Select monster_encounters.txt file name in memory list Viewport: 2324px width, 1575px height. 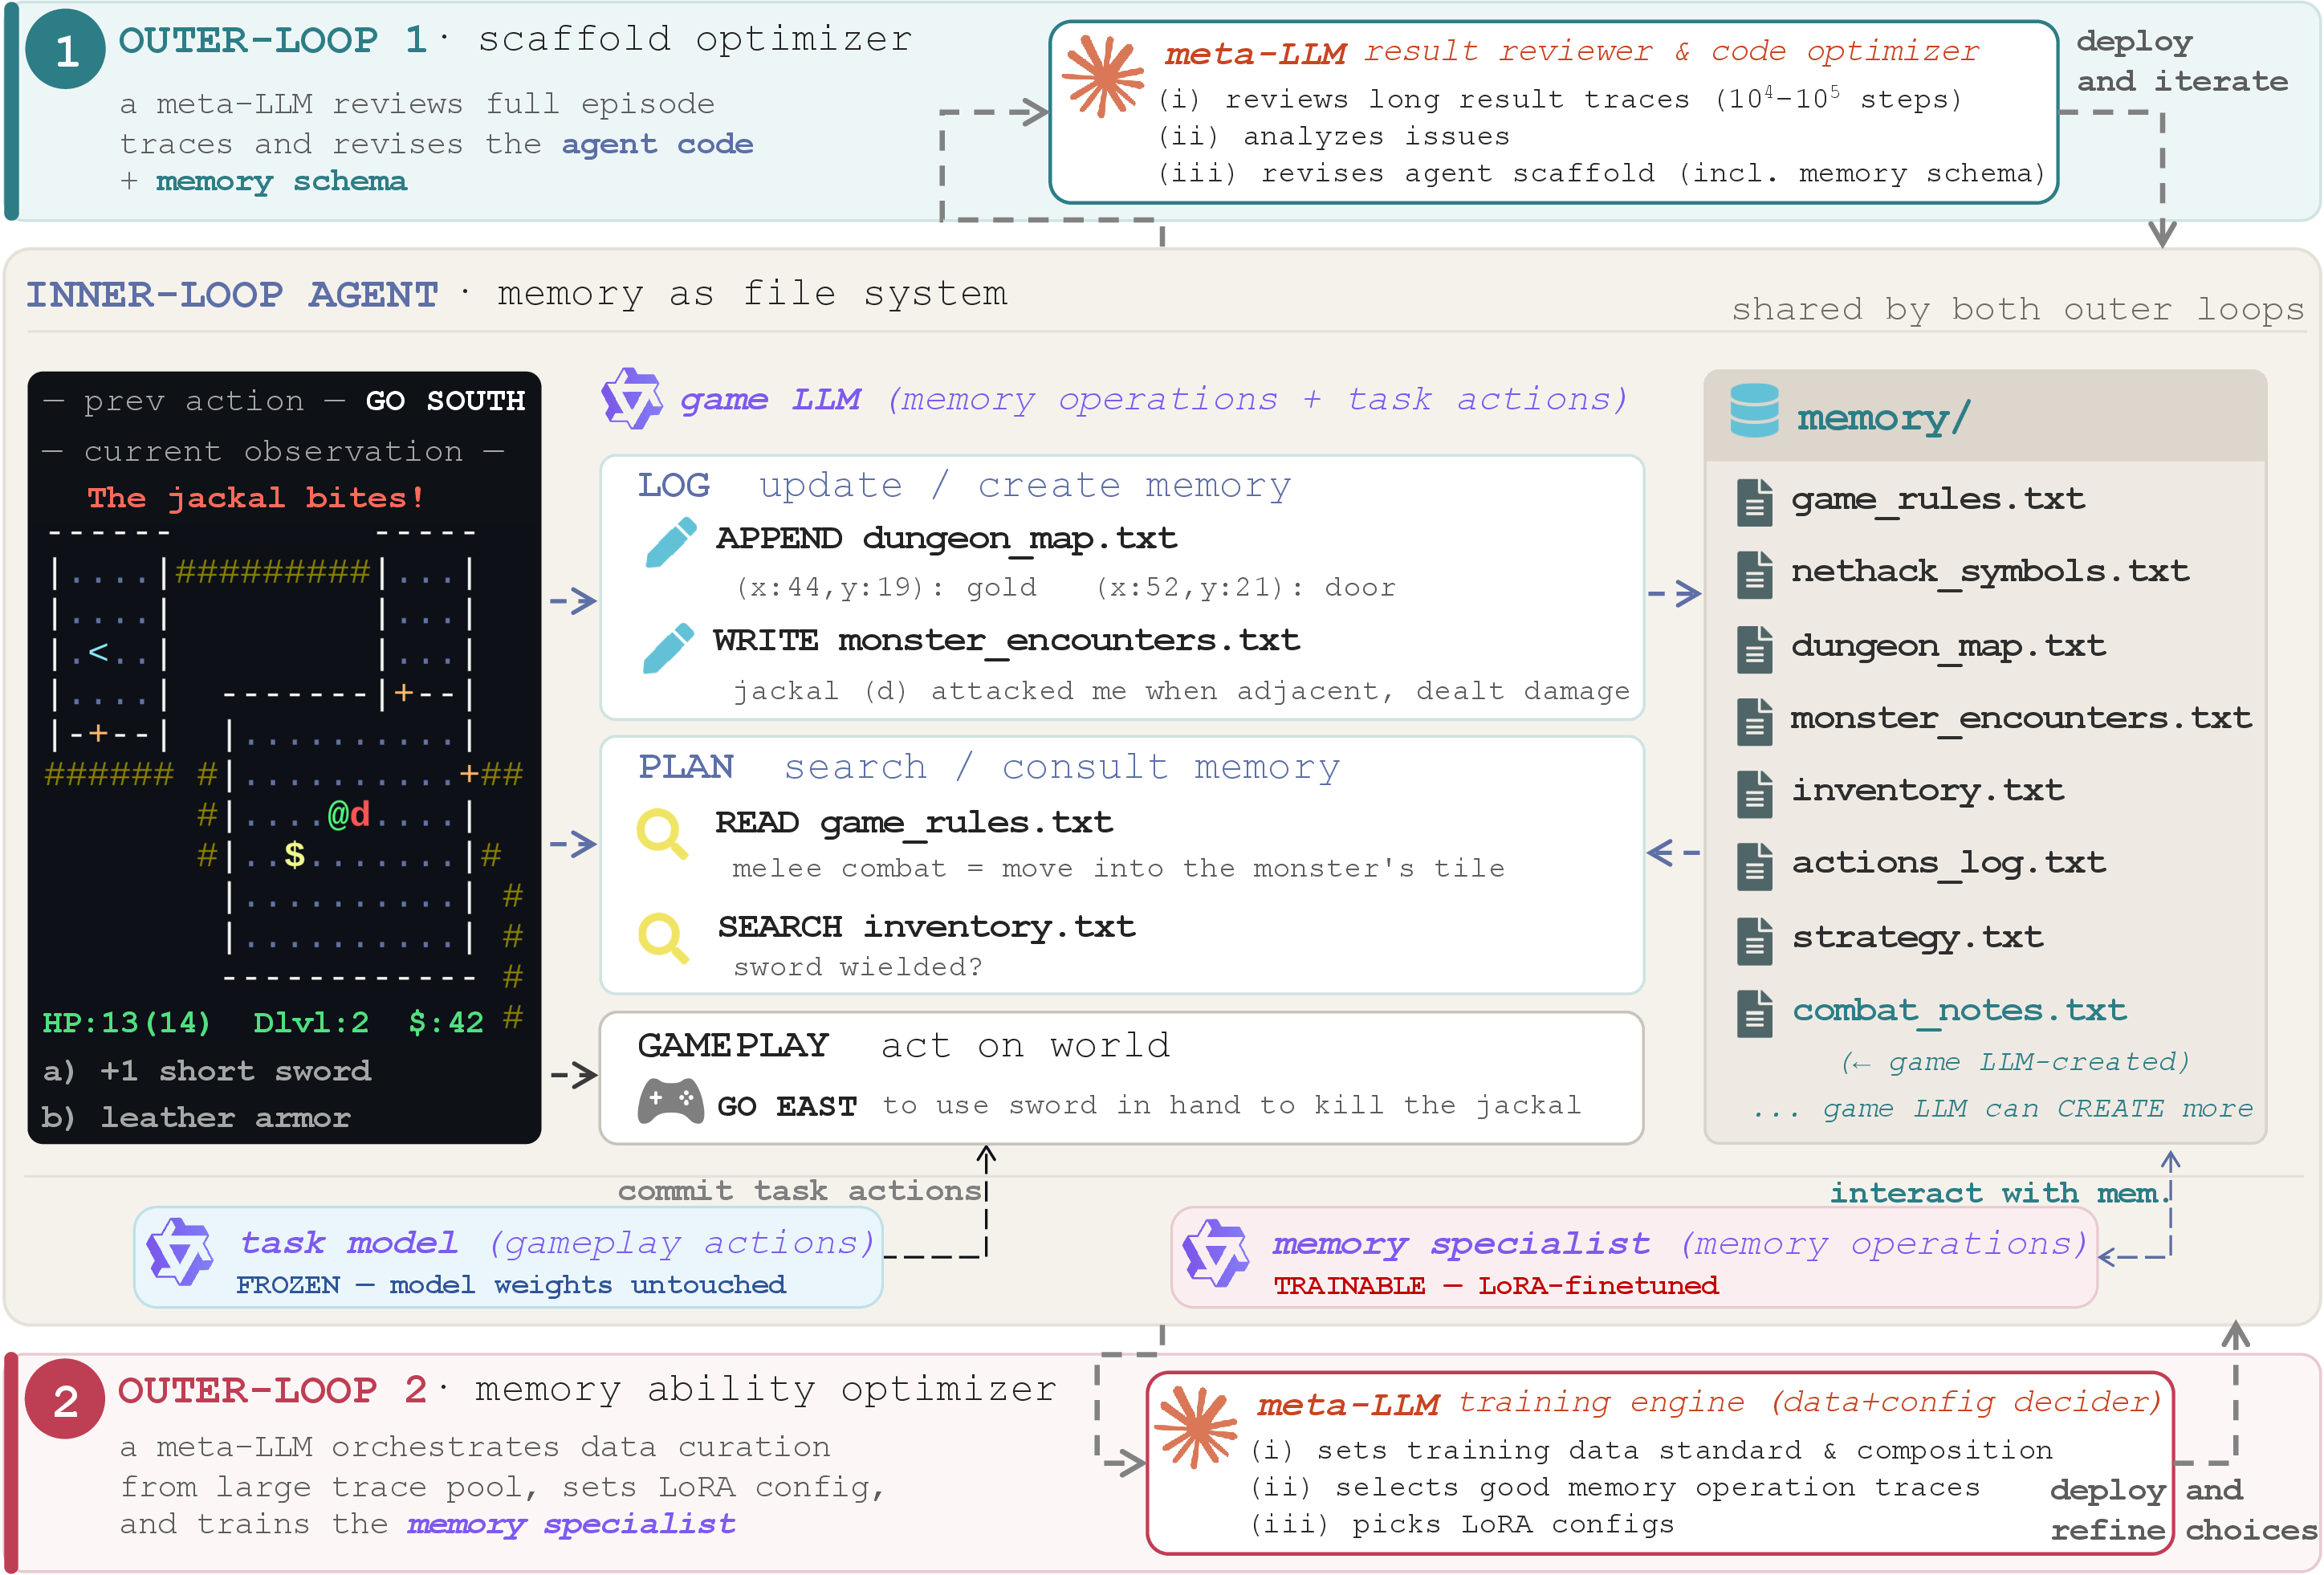(x=2021, y=718)
